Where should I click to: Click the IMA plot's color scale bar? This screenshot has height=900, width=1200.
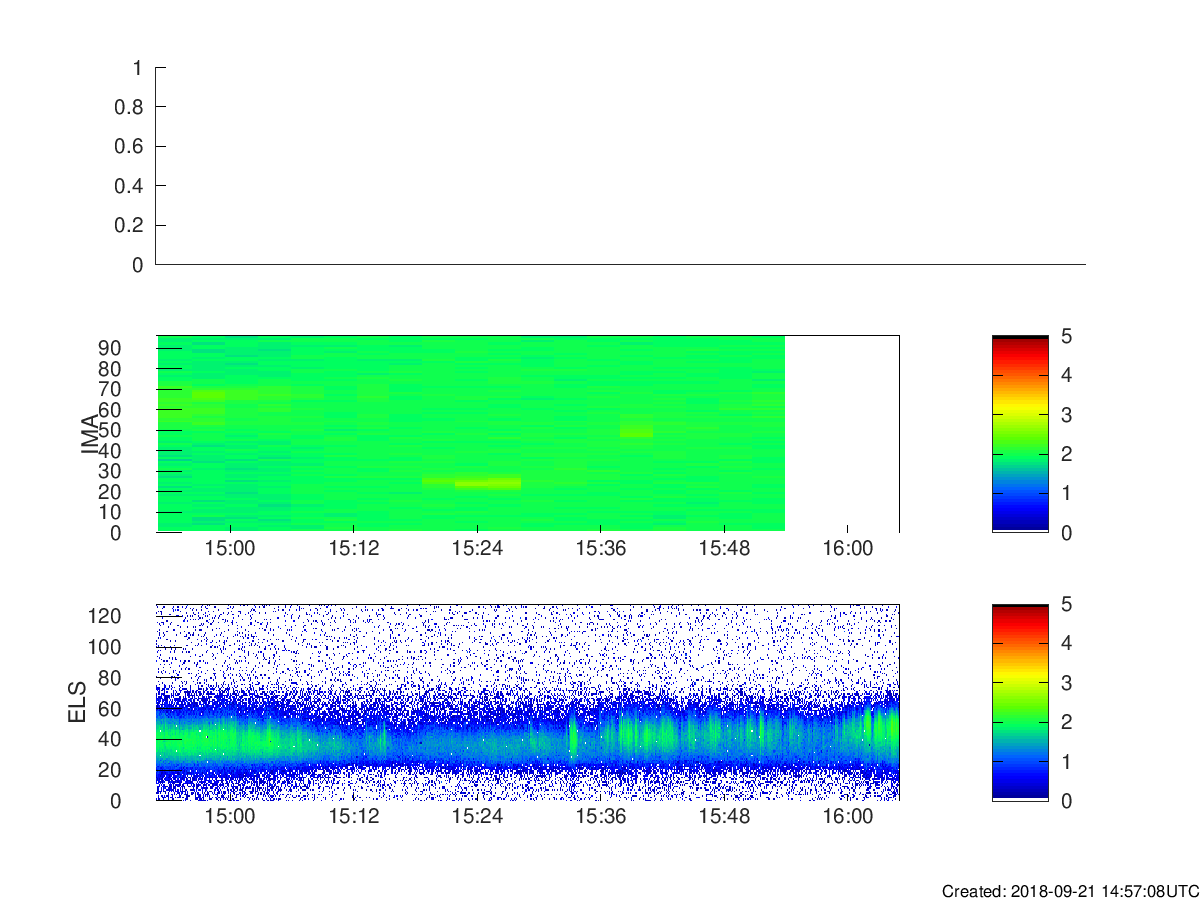coord(1020,434)
